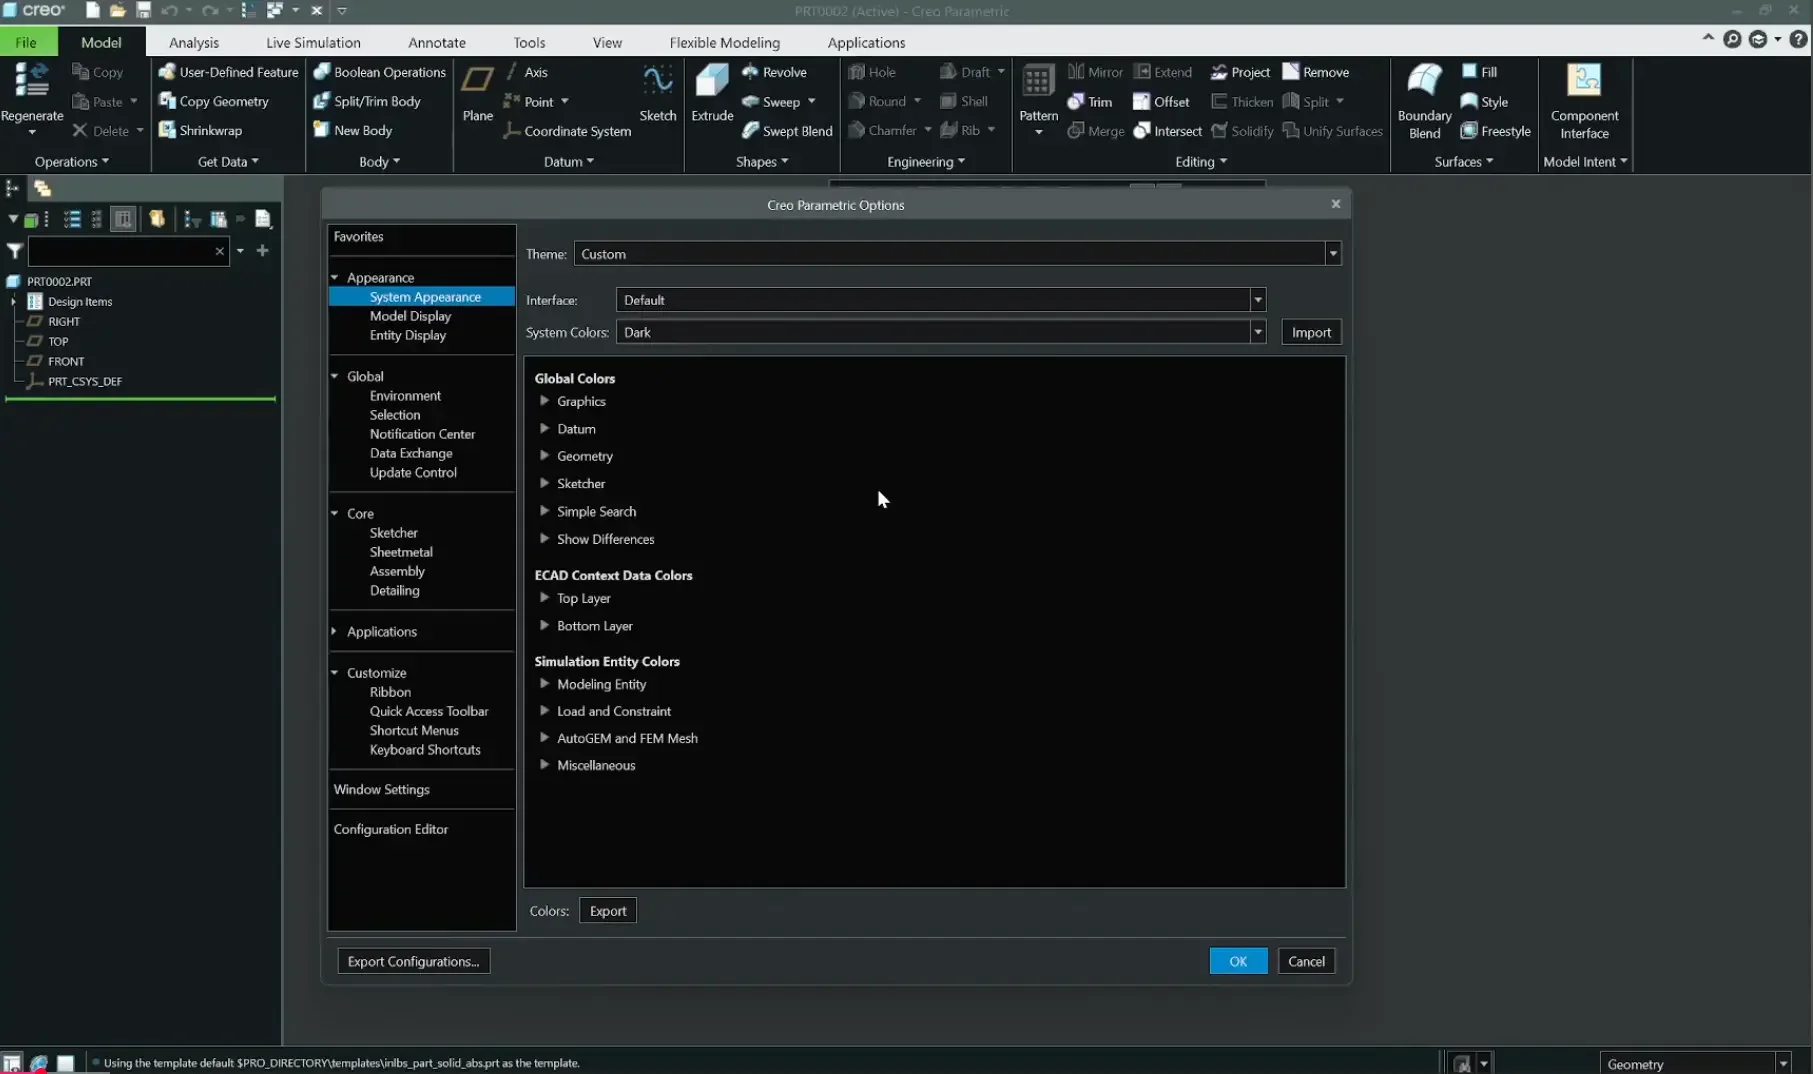Click the Axis datum tool
The width and height of the screenshot is (1813, 1074).
click(525, 72)
